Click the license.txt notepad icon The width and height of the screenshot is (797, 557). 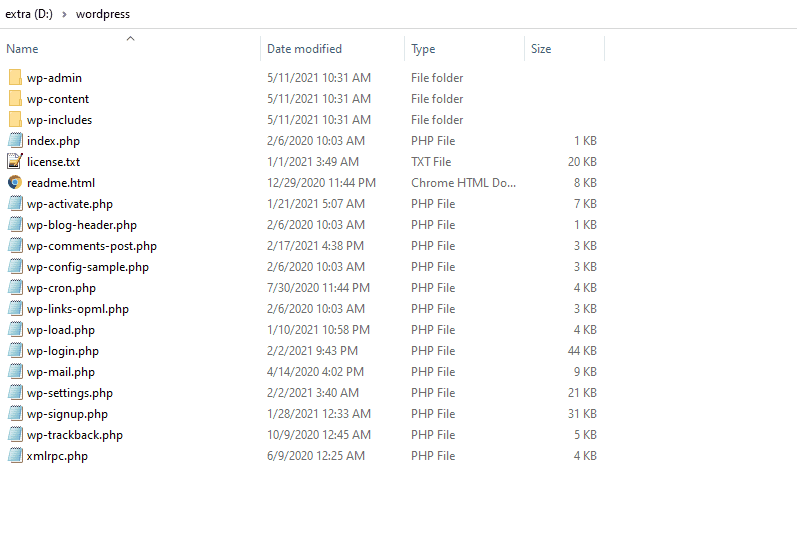[x=15, y=162]
